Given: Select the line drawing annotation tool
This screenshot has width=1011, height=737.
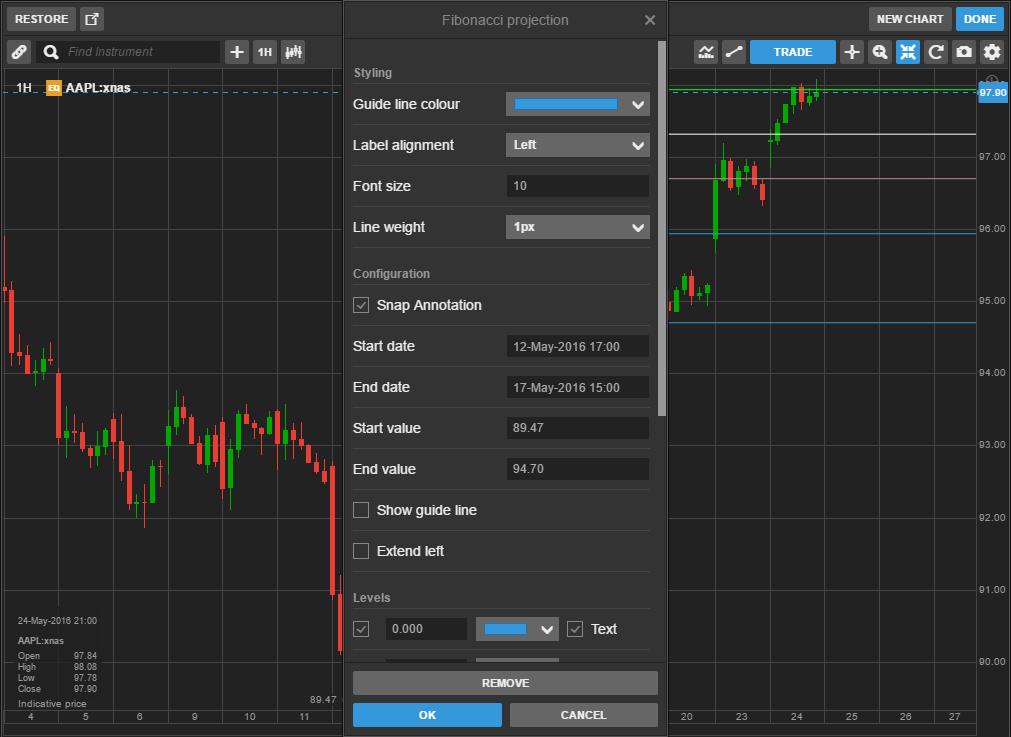Looking at the screenshot, I should pyautogui.click(x=734, y=52).
